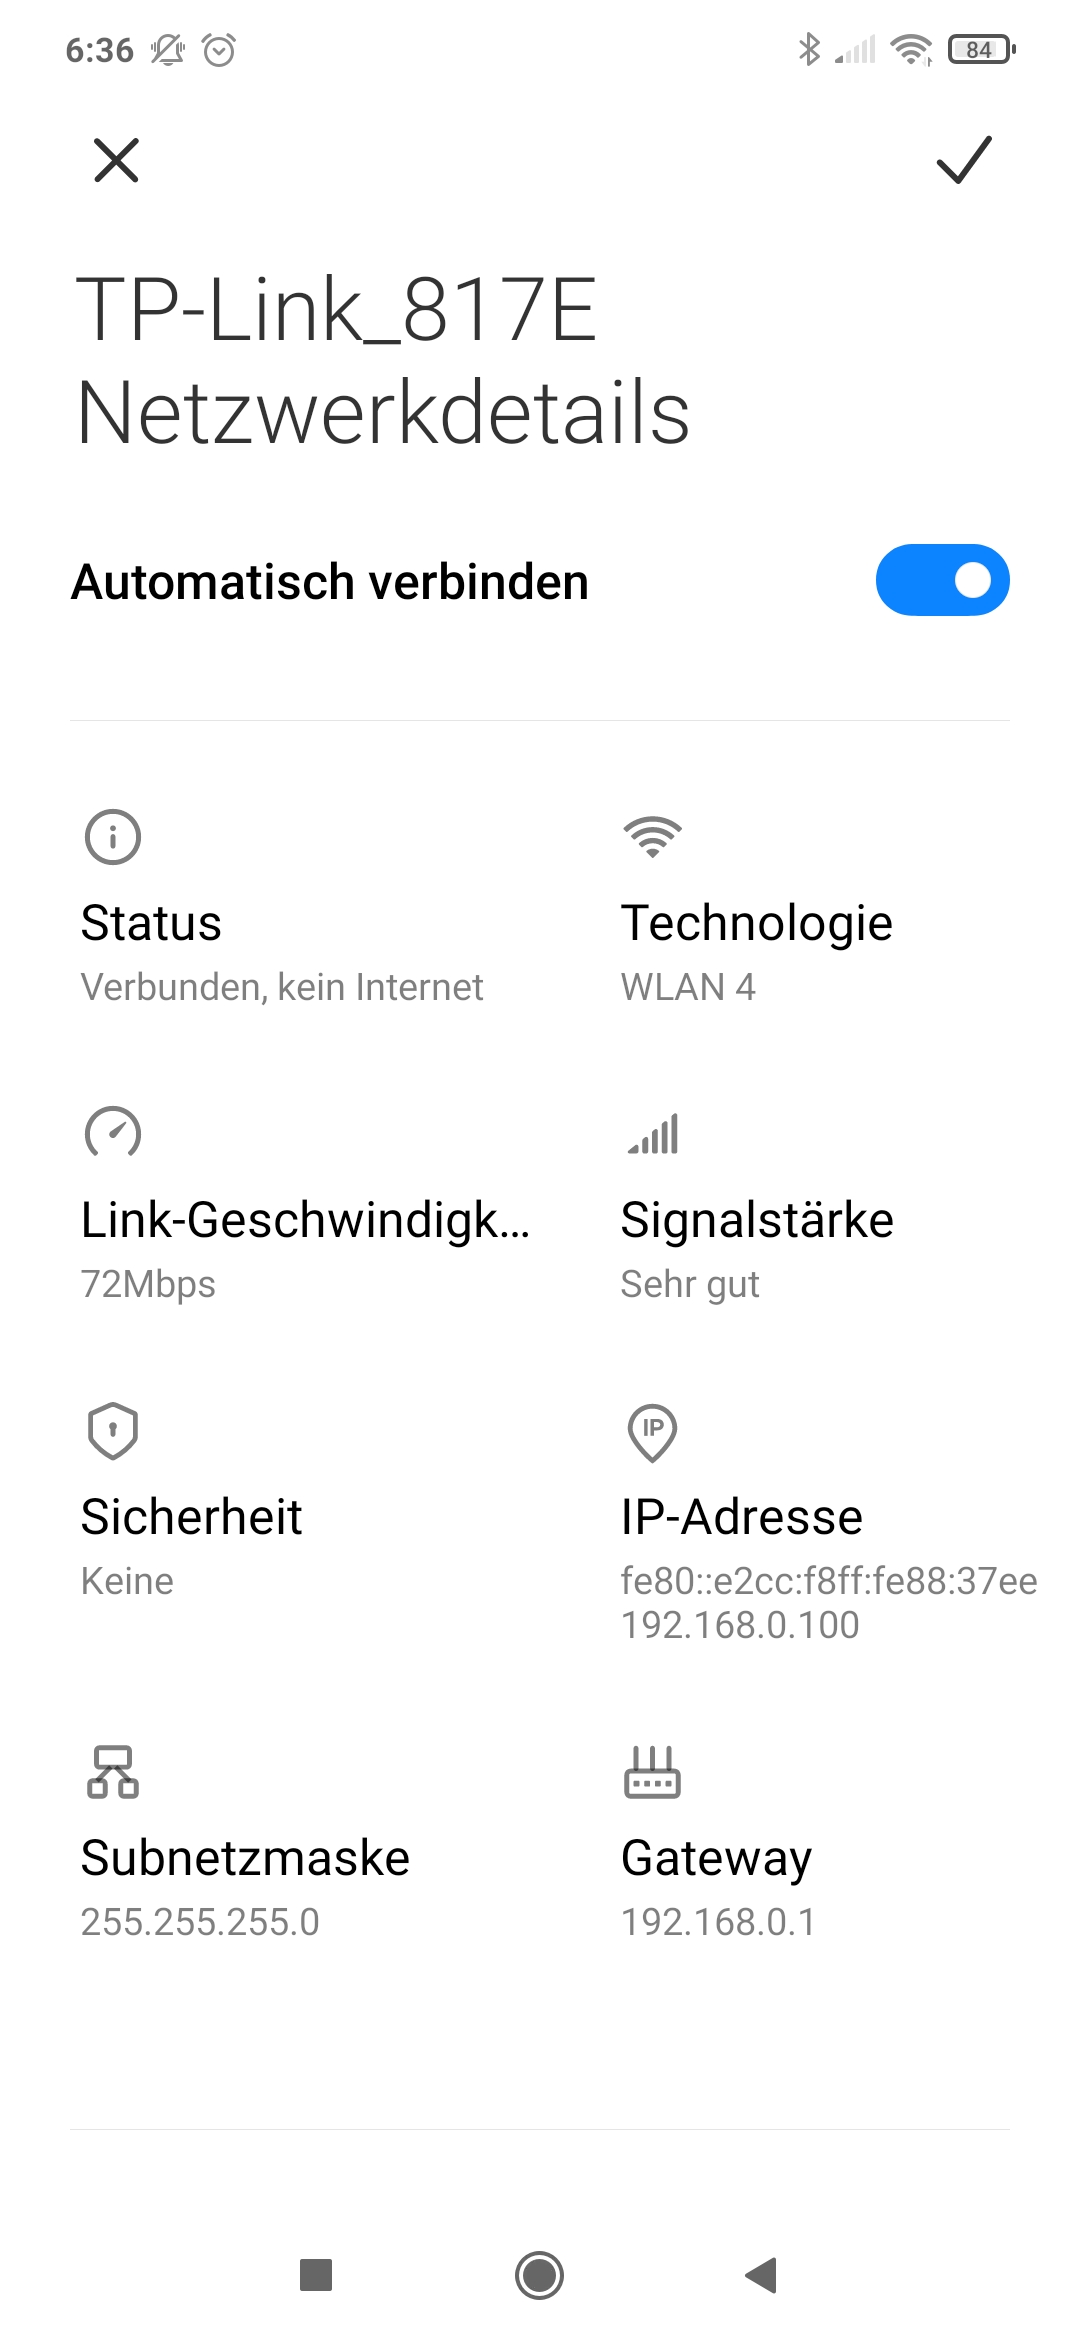Viewport: 1080px width, 2340px height.
Task: Tap the Subnetzmaske value 255.255.255.0
Action: click(200, 1922)
